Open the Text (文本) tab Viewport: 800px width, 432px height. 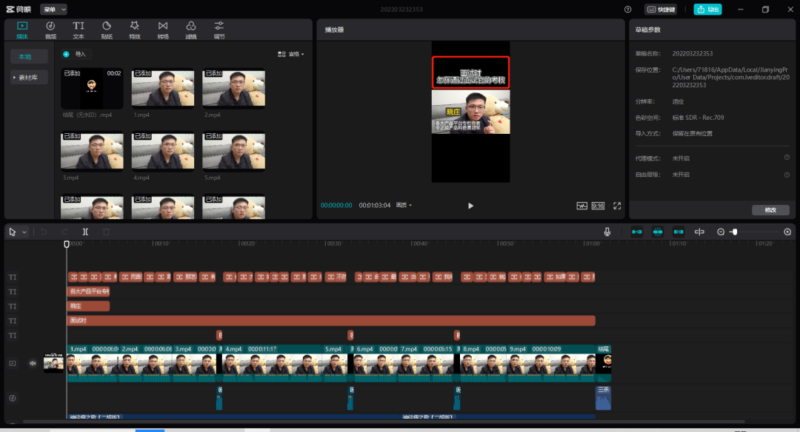coord(78,27)
